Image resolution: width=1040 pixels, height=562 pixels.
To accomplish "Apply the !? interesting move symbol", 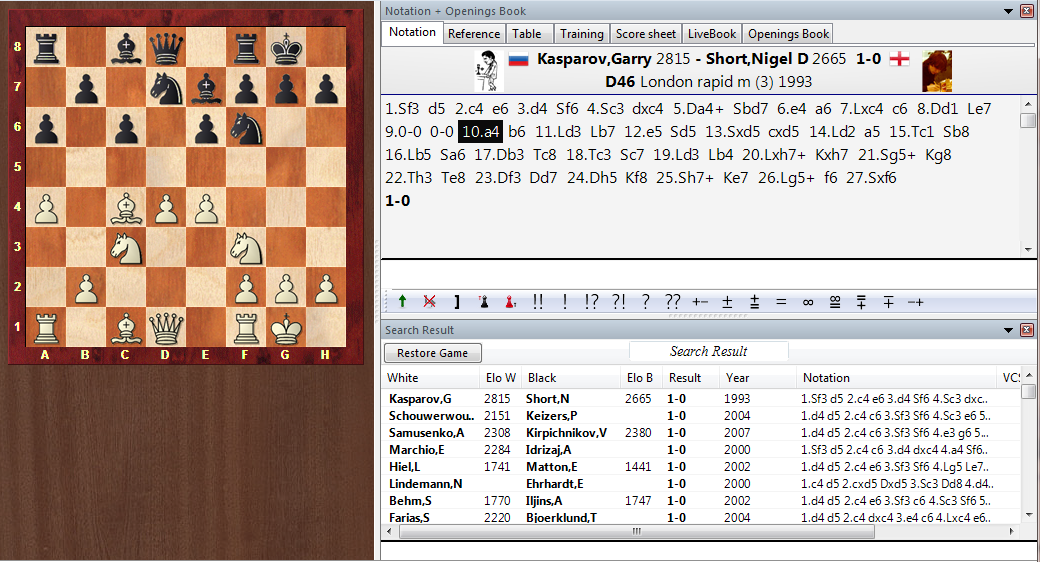I will [x=591, y=302].
